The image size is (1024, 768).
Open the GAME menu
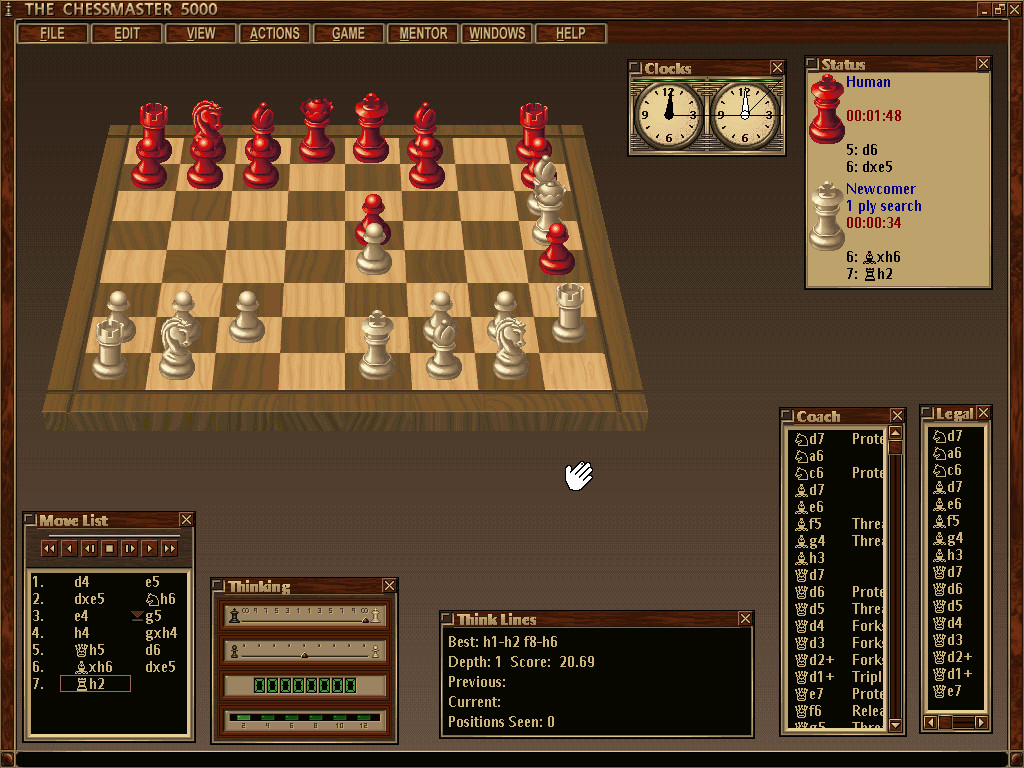(x=348, y=33)
